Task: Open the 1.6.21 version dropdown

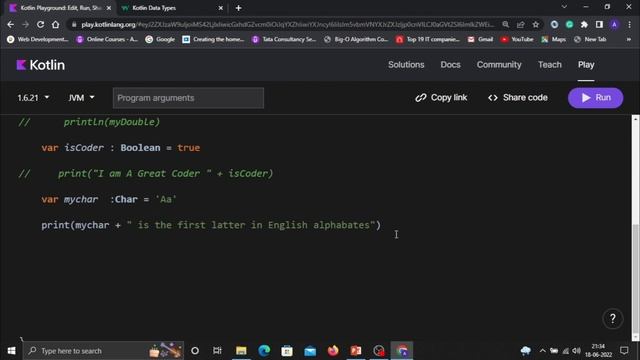Action: point(33,98)
